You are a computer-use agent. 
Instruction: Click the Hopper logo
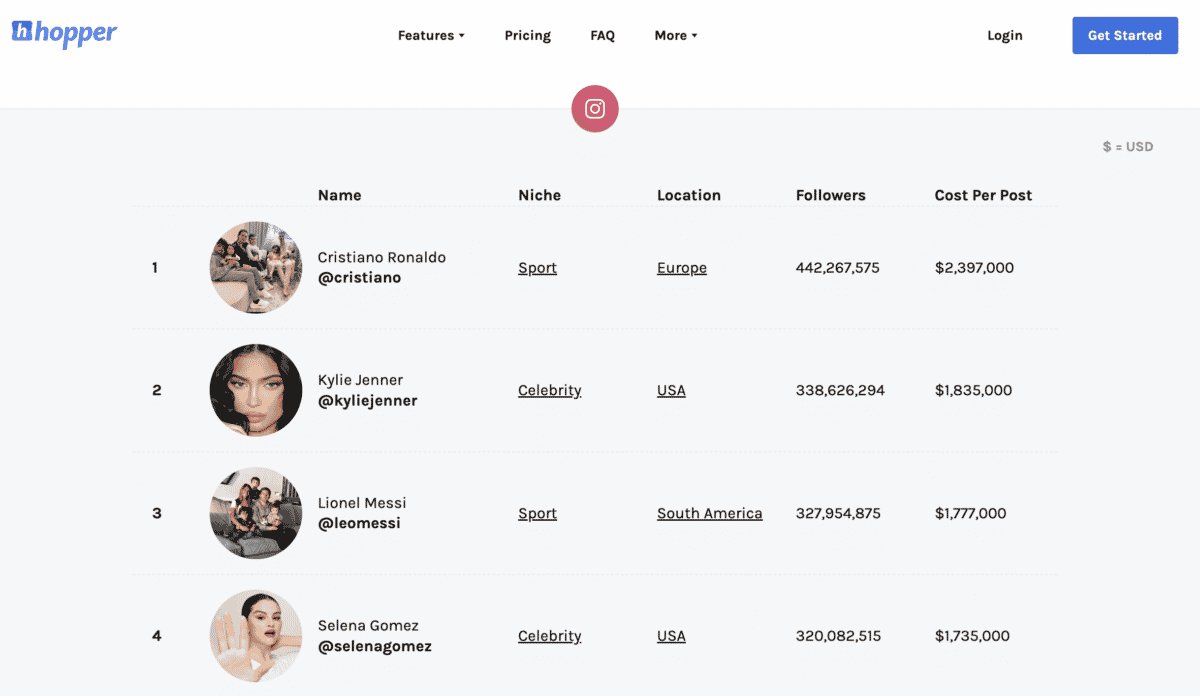64,33
